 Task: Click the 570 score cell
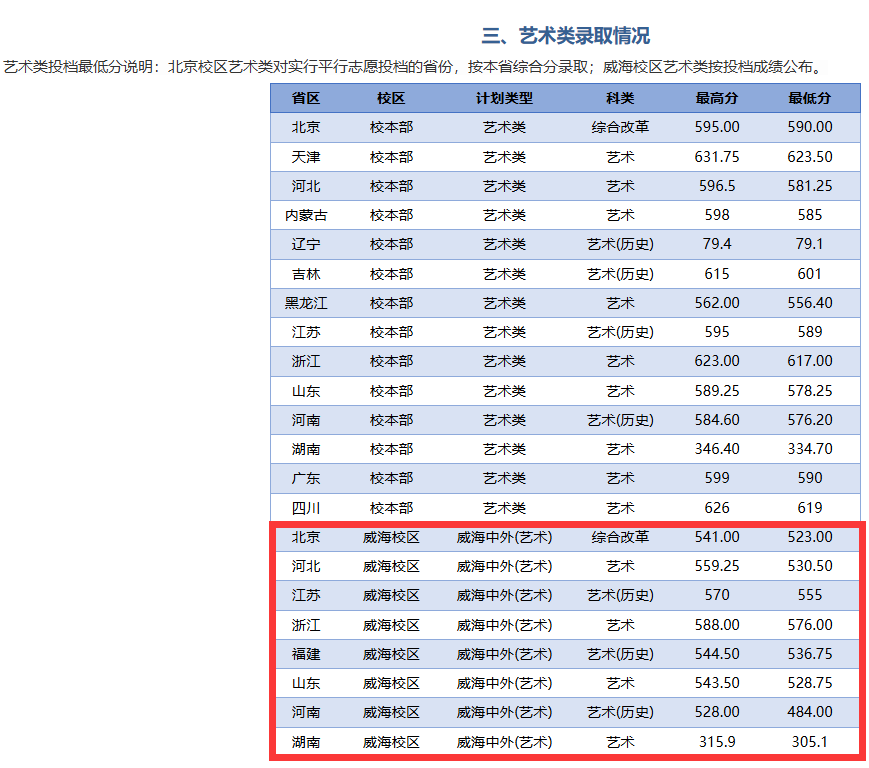click(x=717, y=595)
